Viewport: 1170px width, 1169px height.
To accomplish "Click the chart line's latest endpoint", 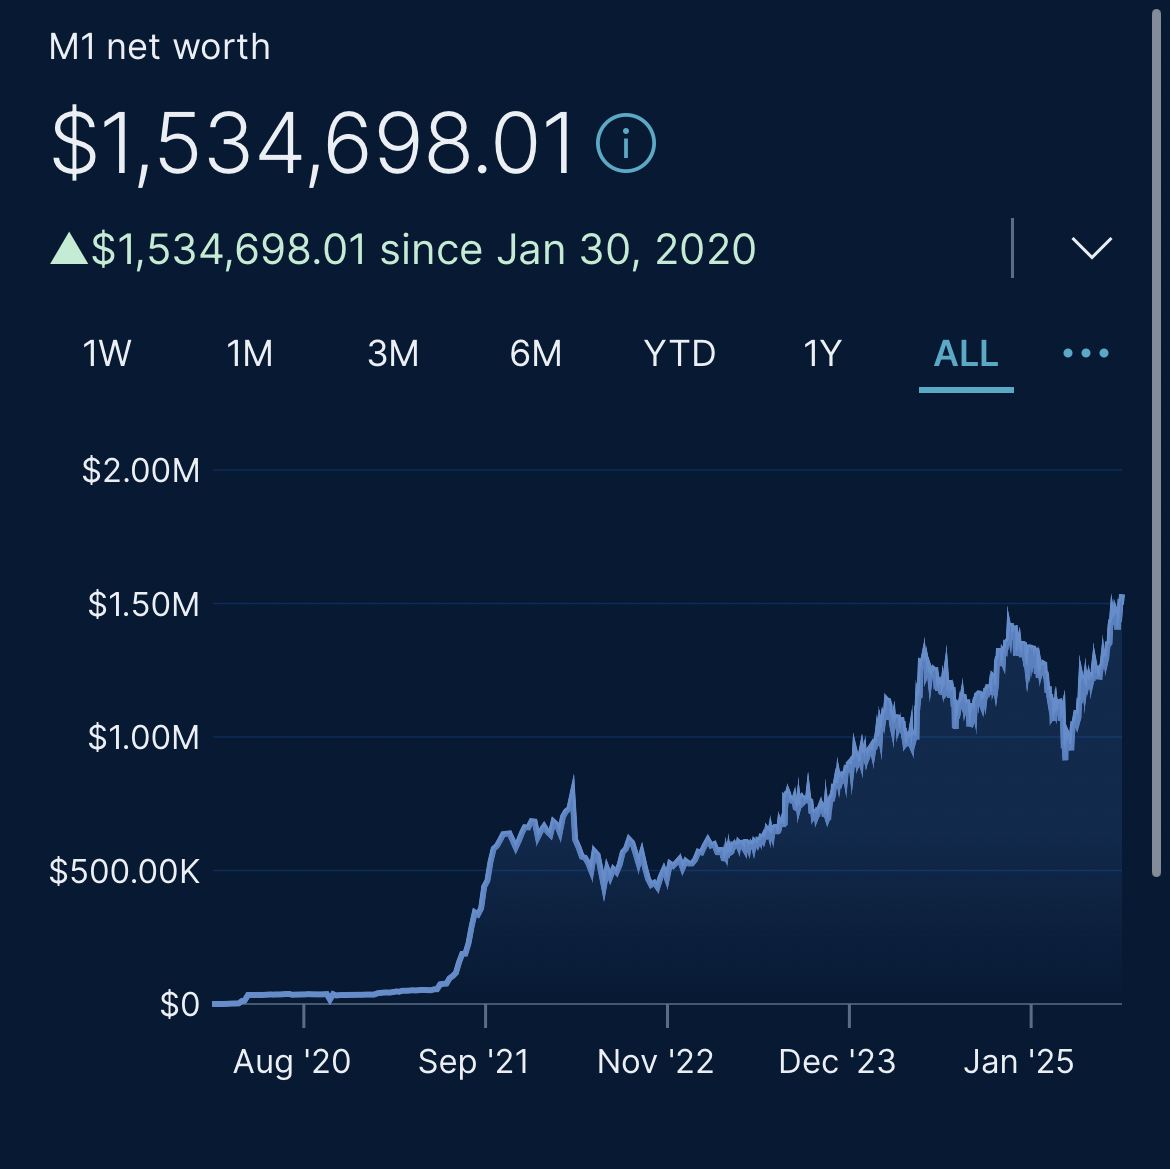I will (x=1121, y=597).
